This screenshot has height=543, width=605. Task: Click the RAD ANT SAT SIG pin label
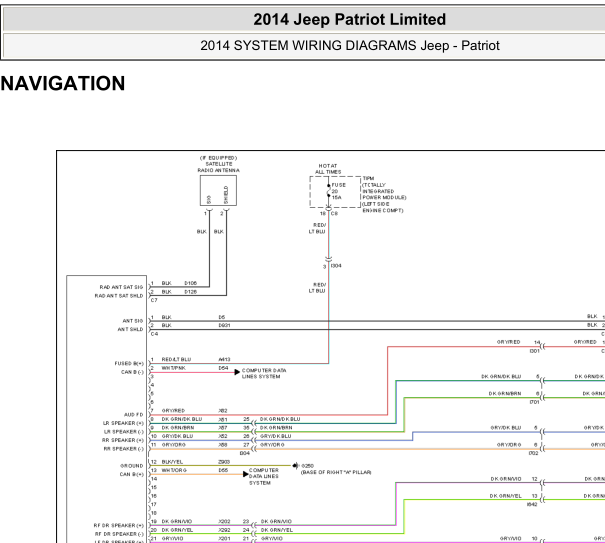tap(121, 287)
